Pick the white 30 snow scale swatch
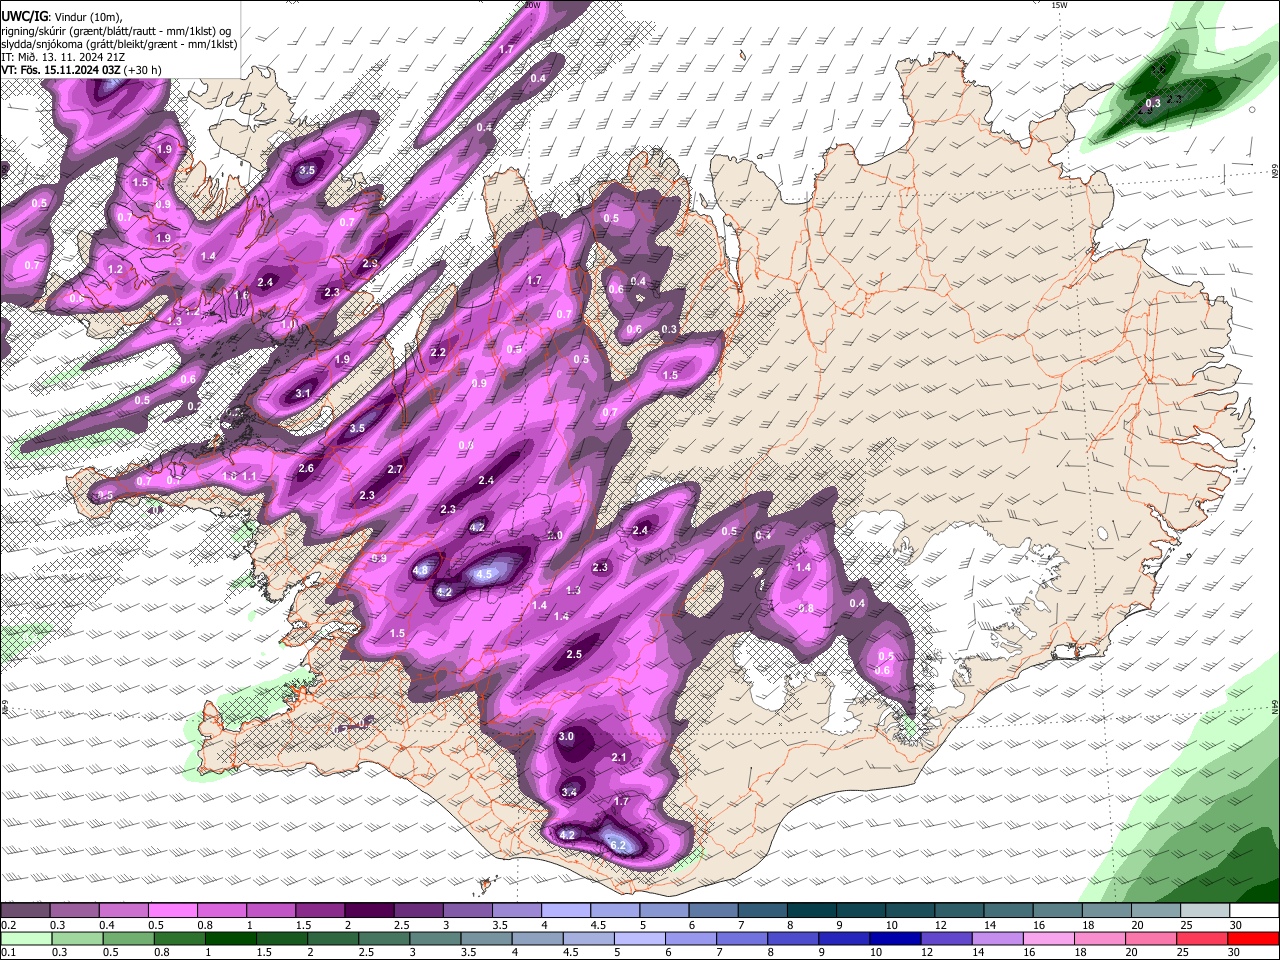 (x=1254, y=911)
